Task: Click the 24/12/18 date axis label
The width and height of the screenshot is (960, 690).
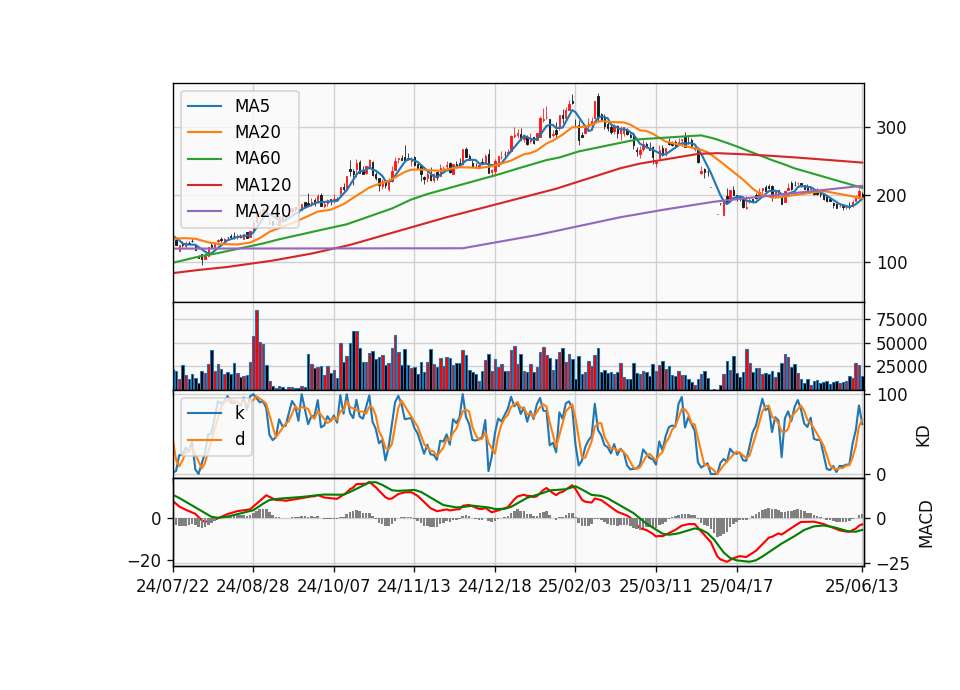Action: tap(495, 586)
